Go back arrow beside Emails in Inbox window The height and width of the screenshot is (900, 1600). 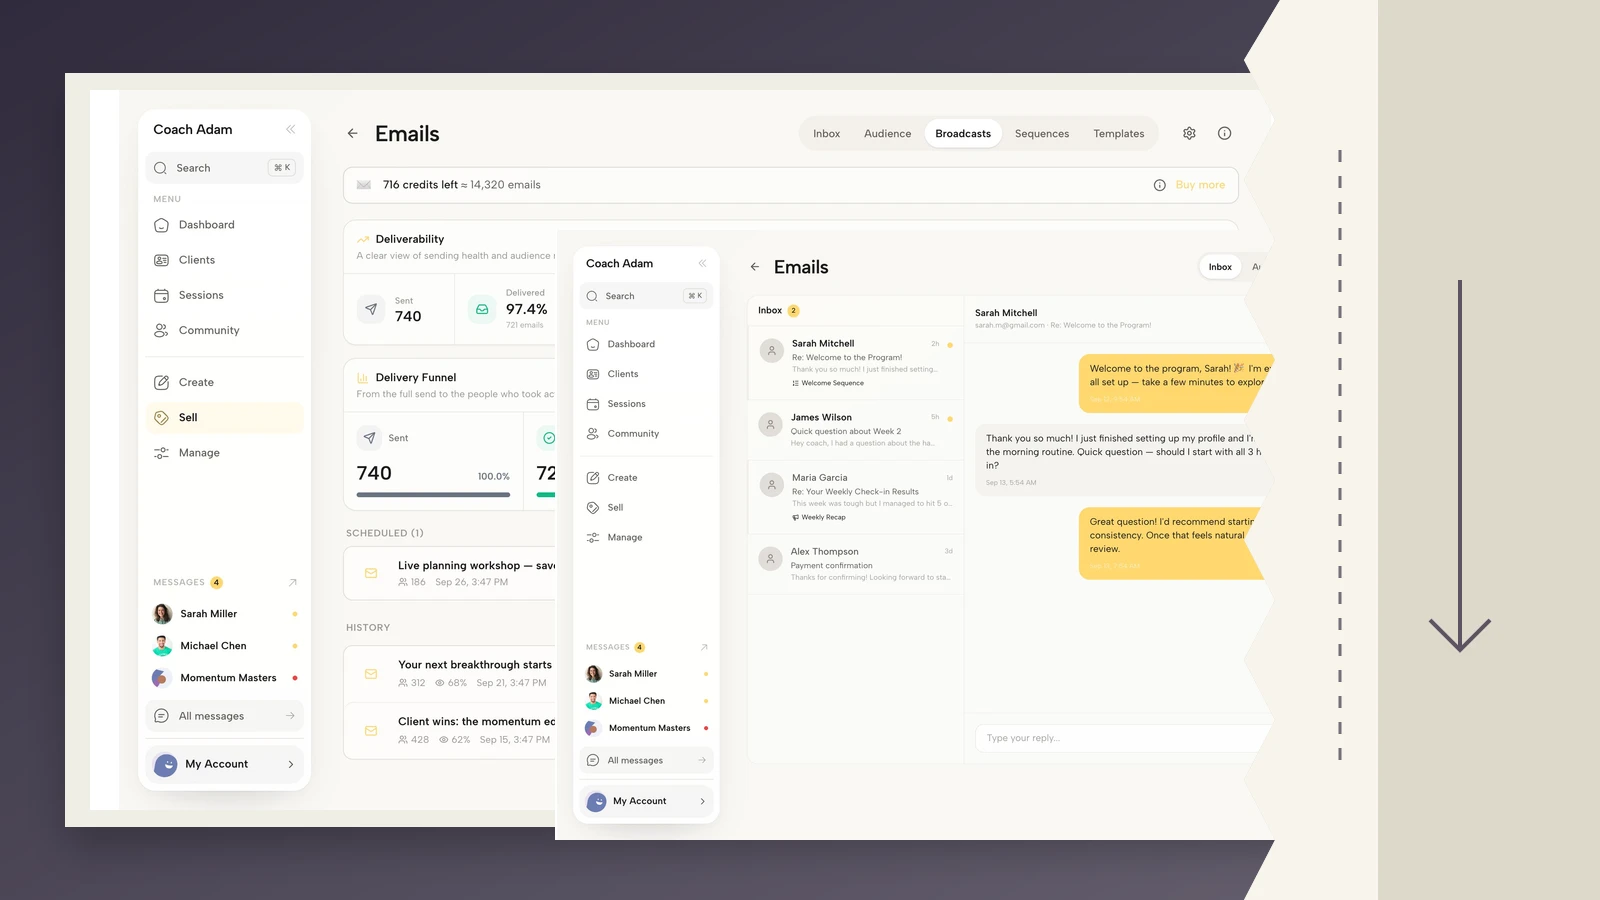pyautogui.click(x=755, y=267)
